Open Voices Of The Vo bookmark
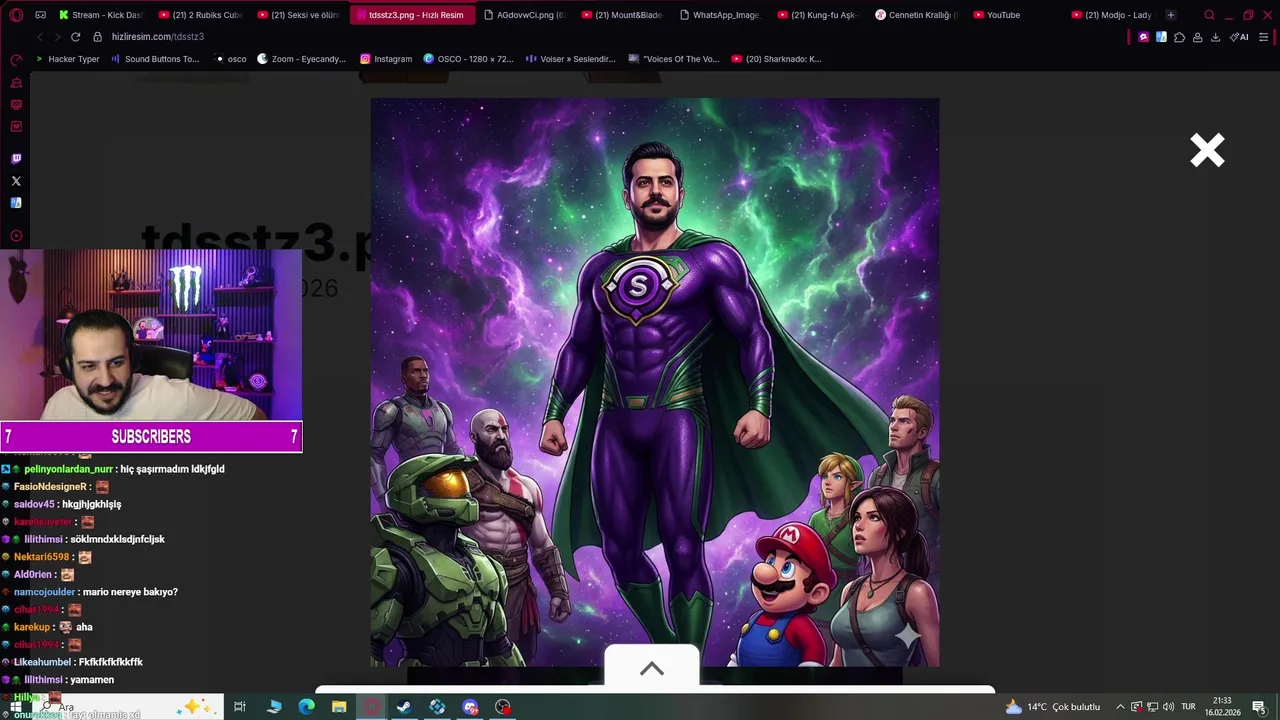The image size is (1280, 720). click(674, 59)
